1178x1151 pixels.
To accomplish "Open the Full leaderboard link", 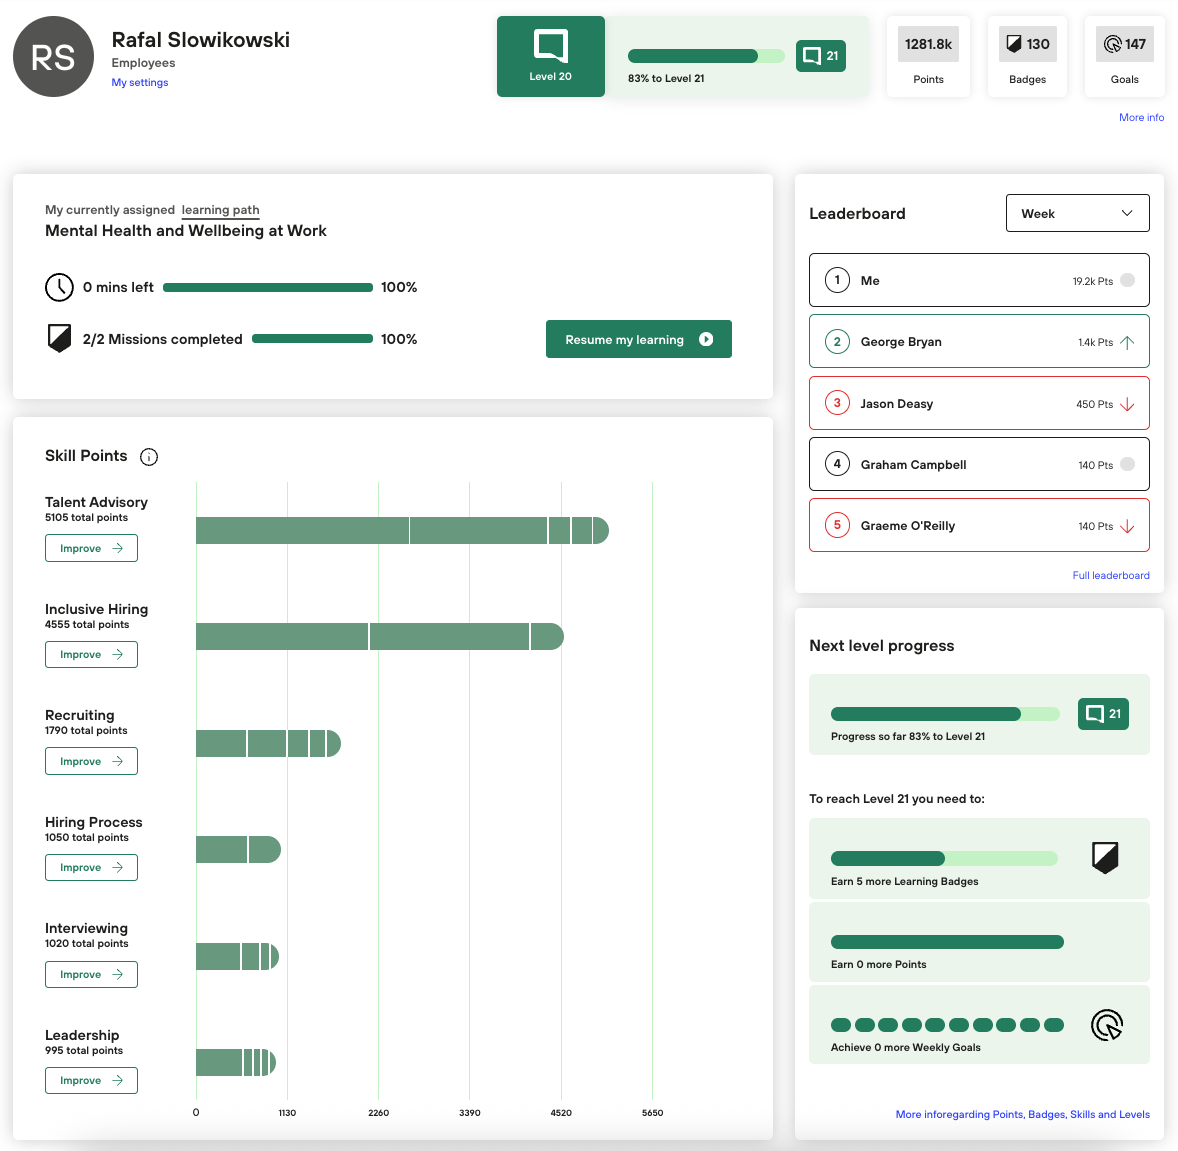I will (x=1110, y=576).
